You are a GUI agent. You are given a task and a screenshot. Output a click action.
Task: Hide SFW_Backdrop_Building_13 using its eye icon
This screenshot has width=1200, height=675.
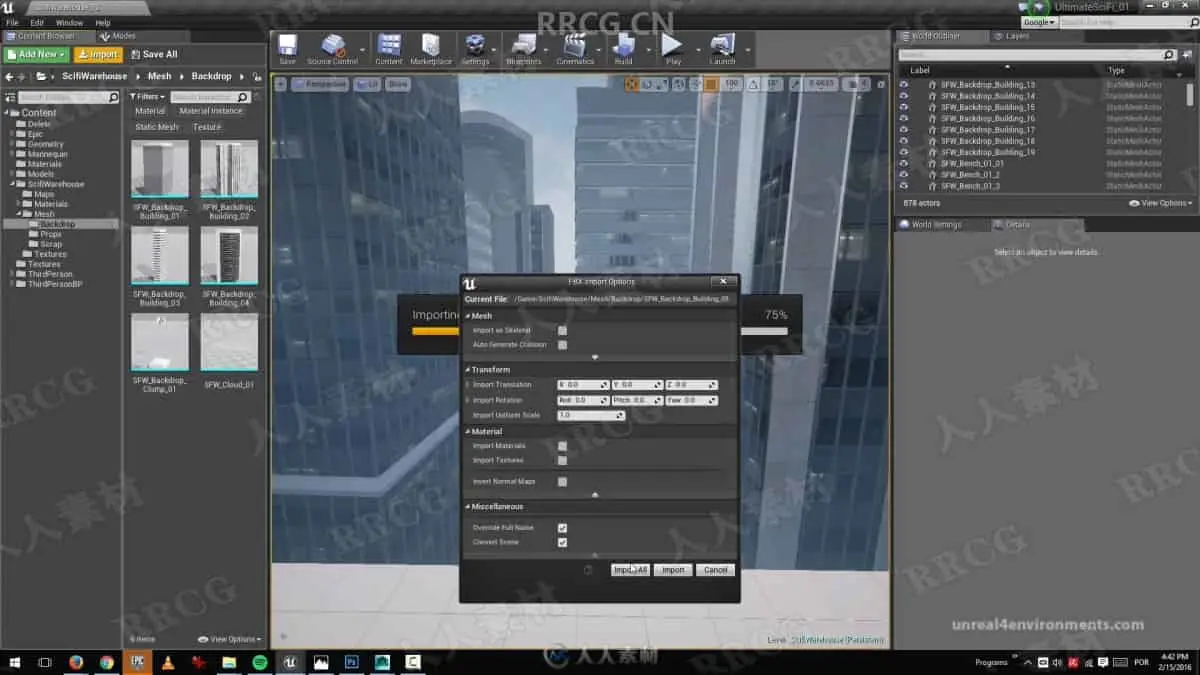click(904, 85)
